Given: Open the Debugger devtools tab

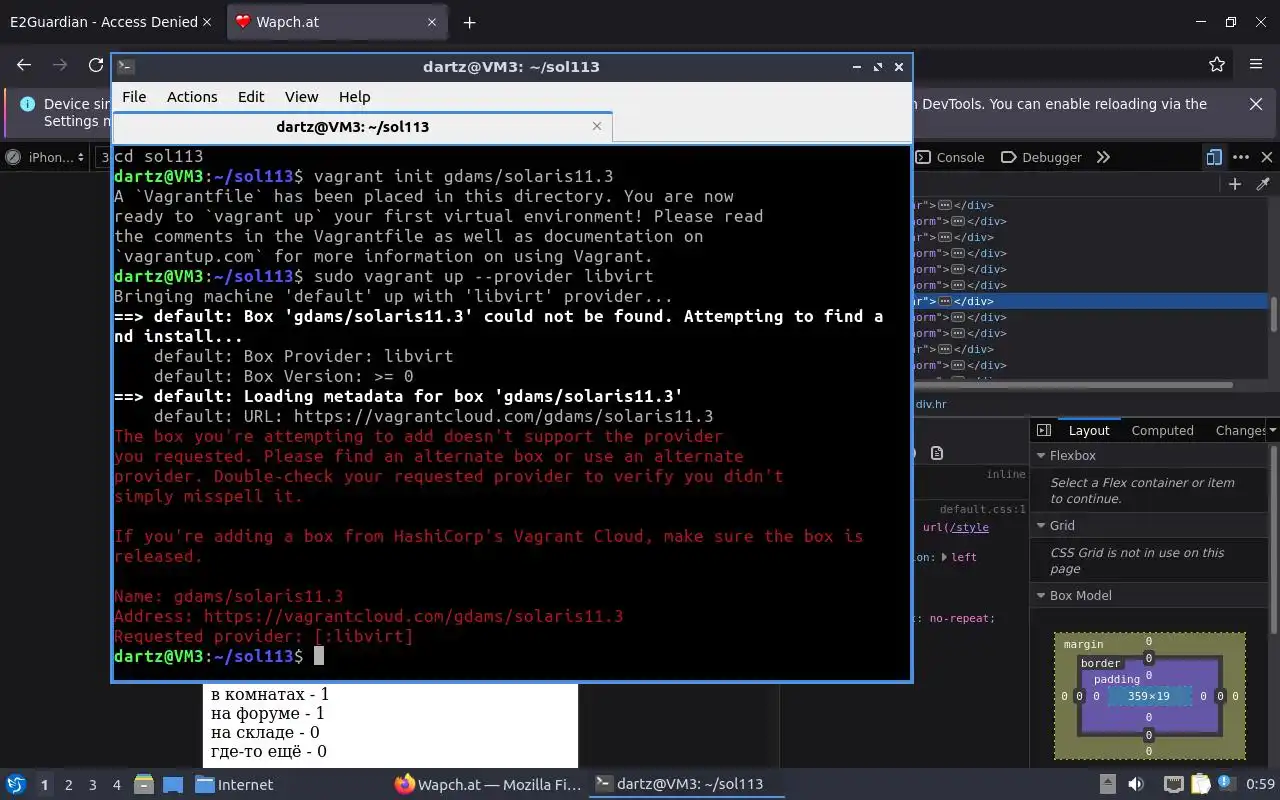Looking at the screenshot, I should (1041, 157).
